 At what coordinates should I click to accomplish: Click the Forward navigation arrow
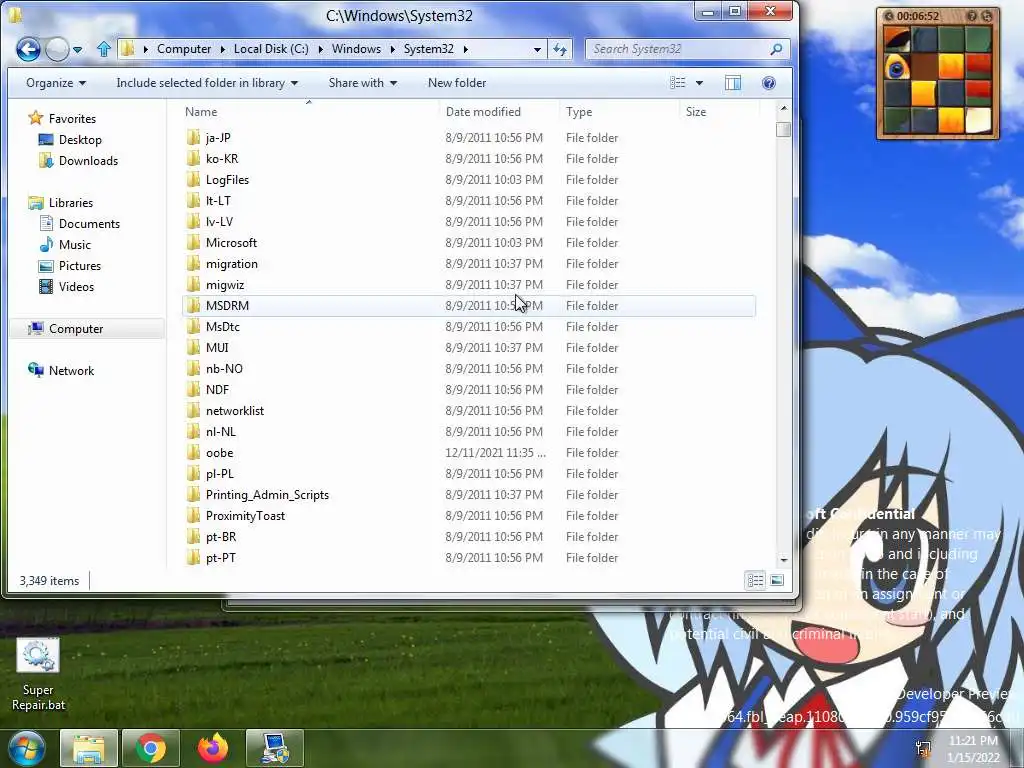(x=57, y=49)
